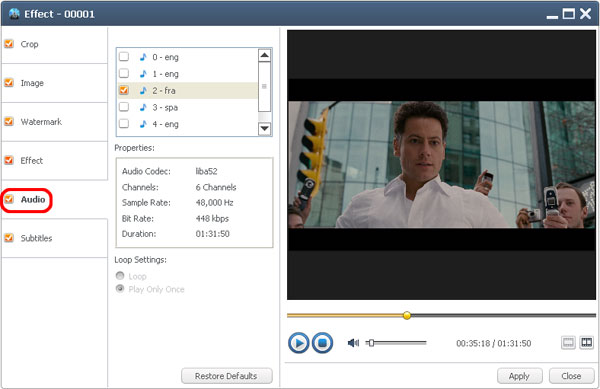Open the Image tab
The width and height of the screenshot is (600, 389).
(55, 83)
